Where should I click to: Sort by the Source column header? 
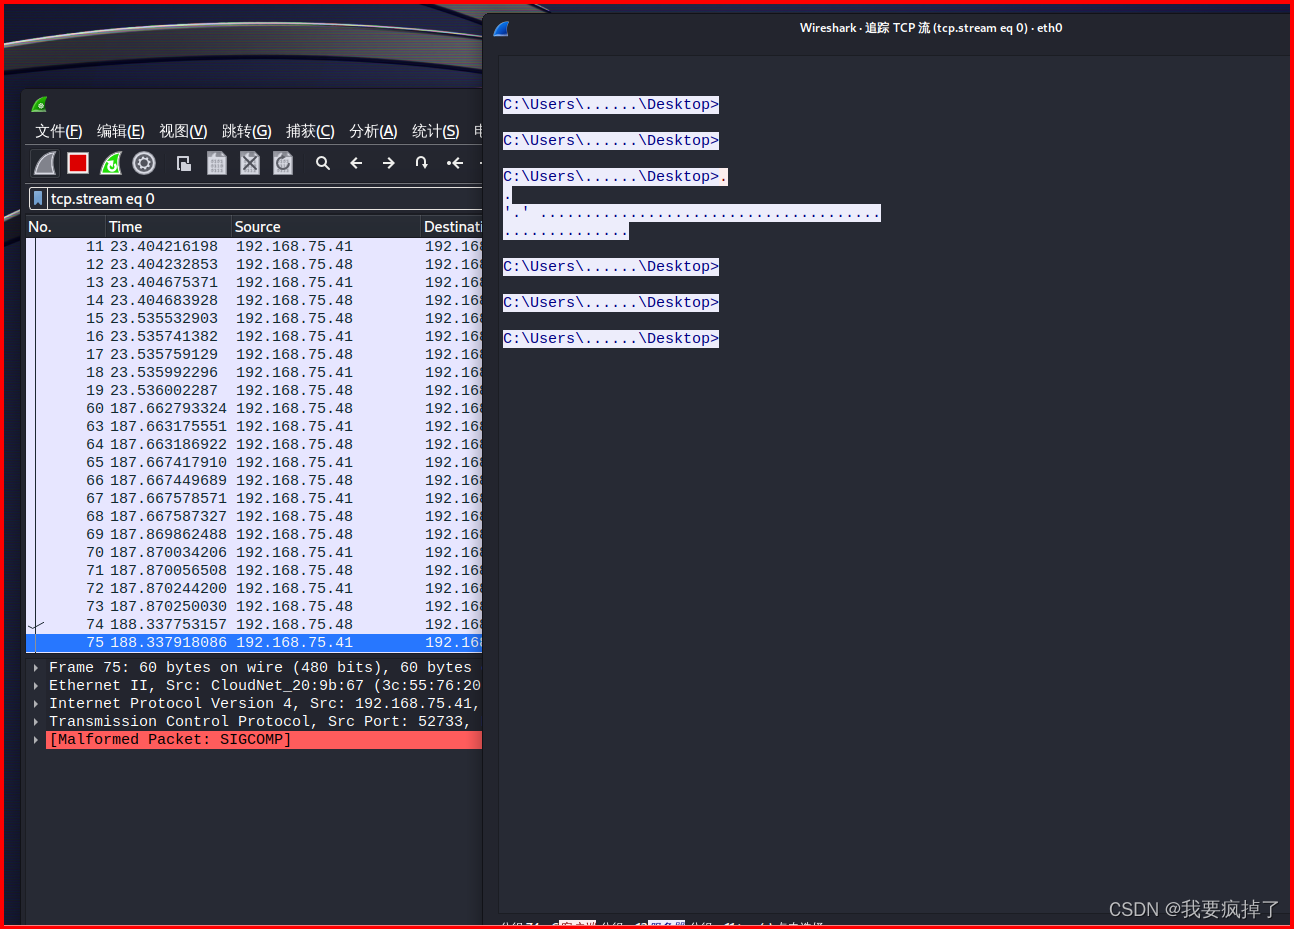(326, 227)
